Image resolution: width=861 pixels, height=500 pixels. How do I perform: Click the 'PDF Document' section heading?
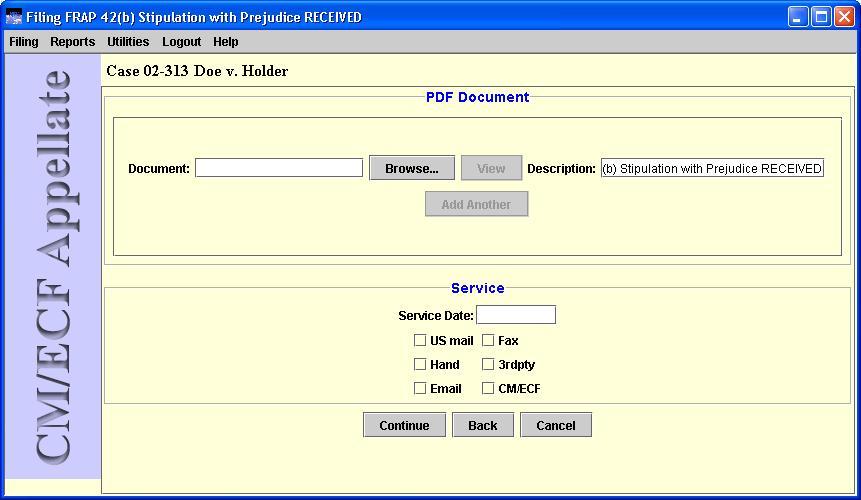click(478, 97)
